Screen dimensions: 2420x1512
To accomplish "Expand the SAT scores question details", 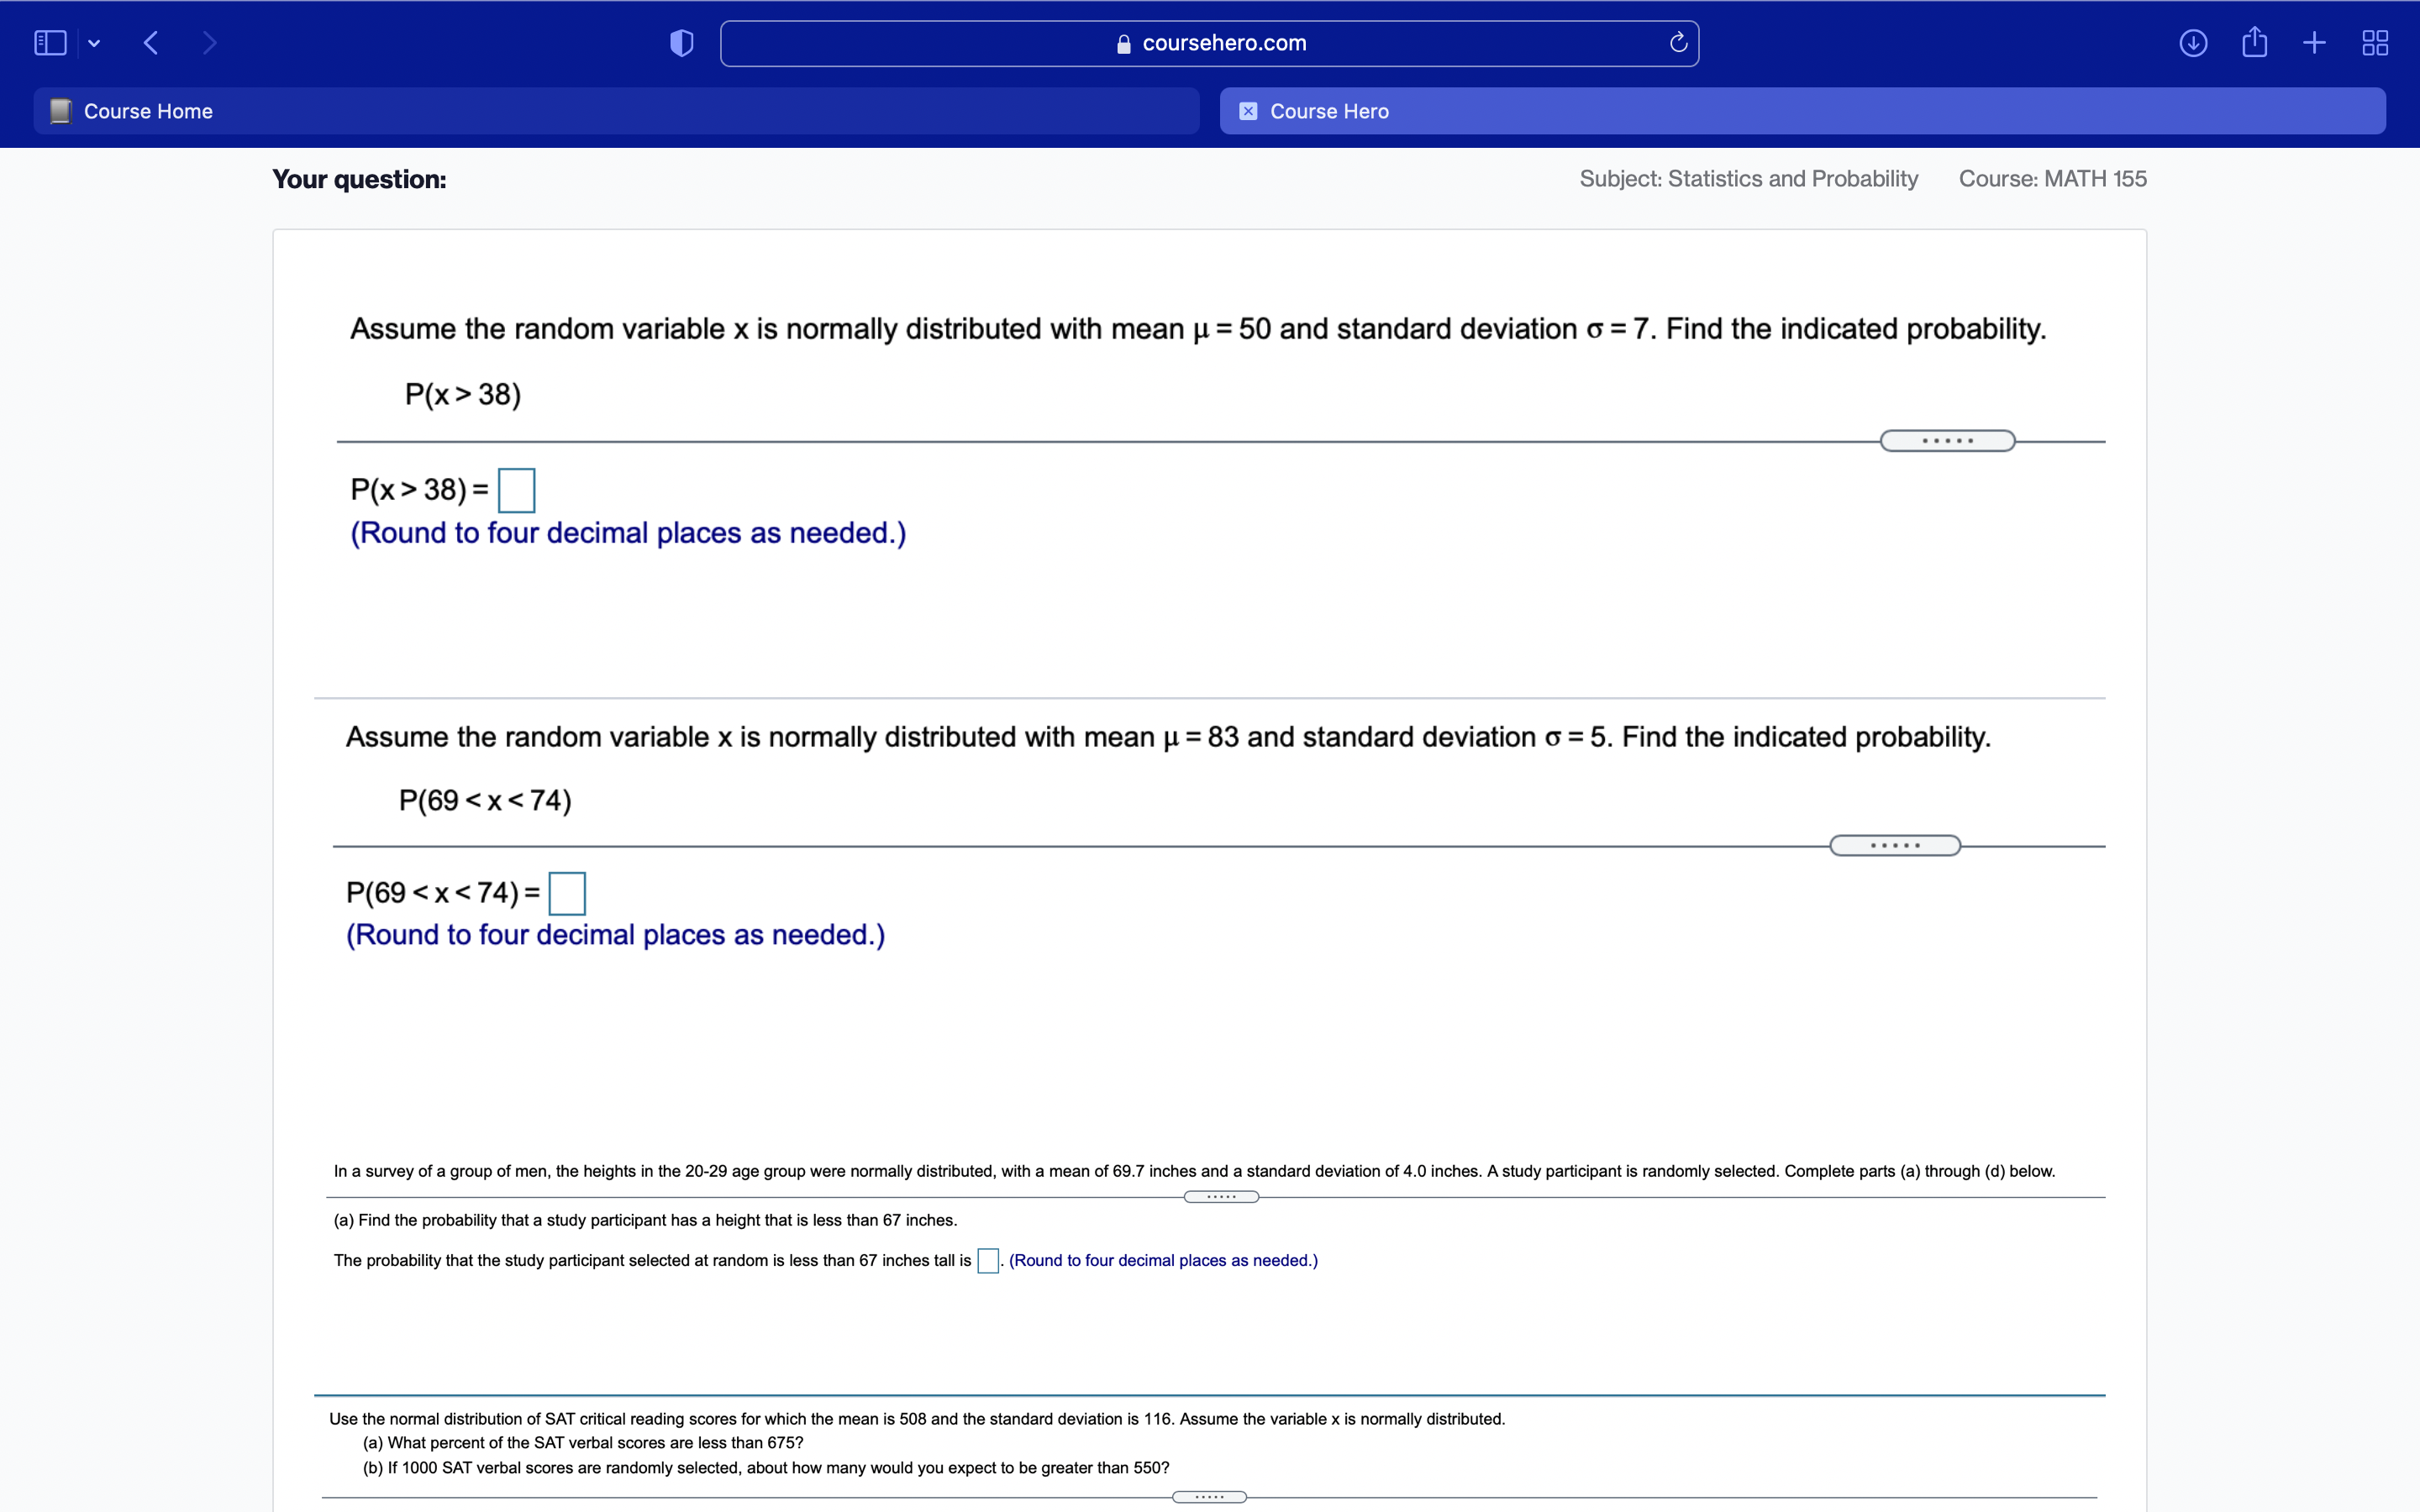I will 1210,1495.
